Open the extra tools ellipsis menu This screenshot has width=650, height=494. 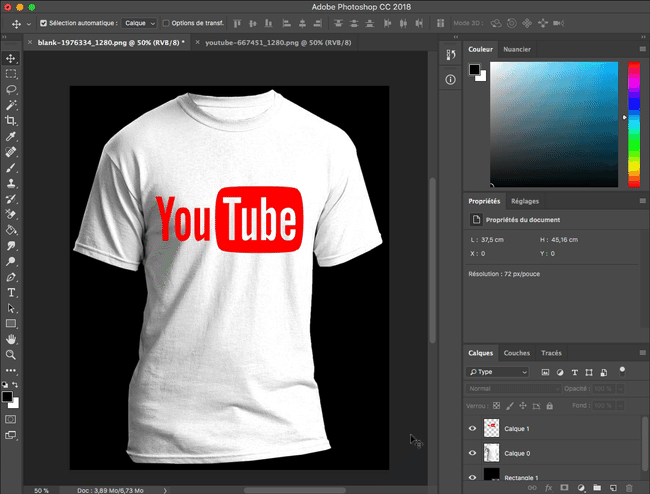11,370
